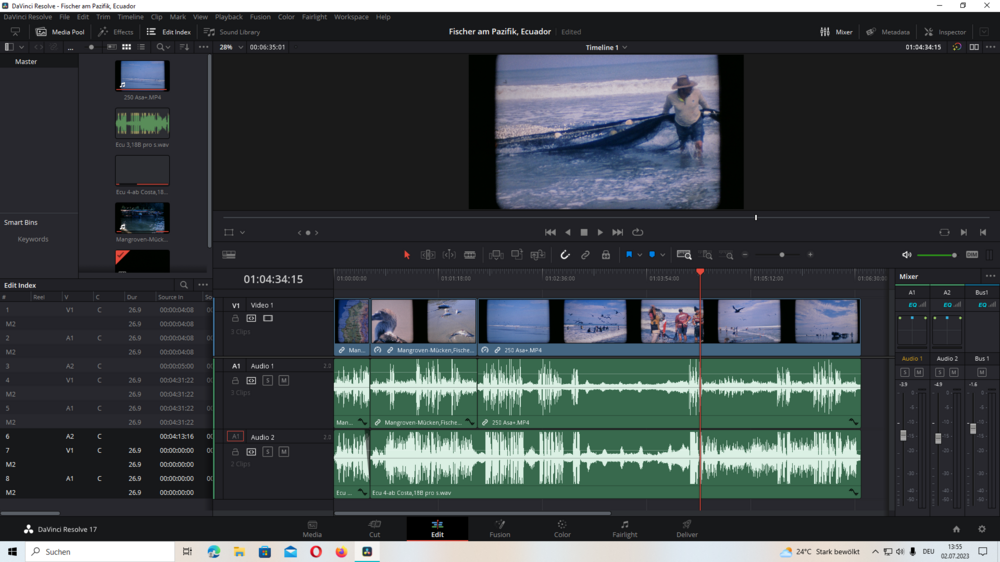The width and height of the screenshot is (1000, 562).
Task: Open the Effects panel
Action: tap(116, 32)
